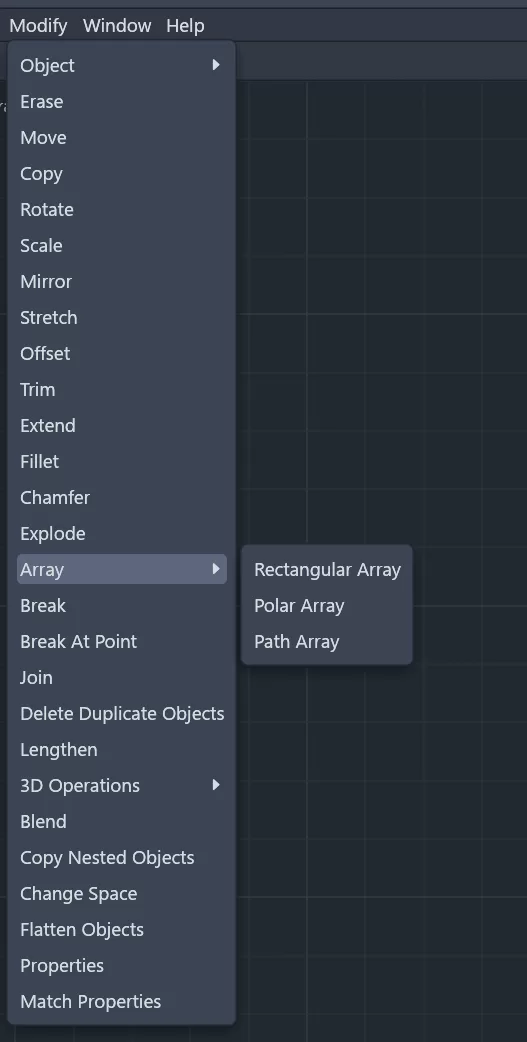Choose Copy Nested Objects

pyautogui.click(x=122, y=857)
